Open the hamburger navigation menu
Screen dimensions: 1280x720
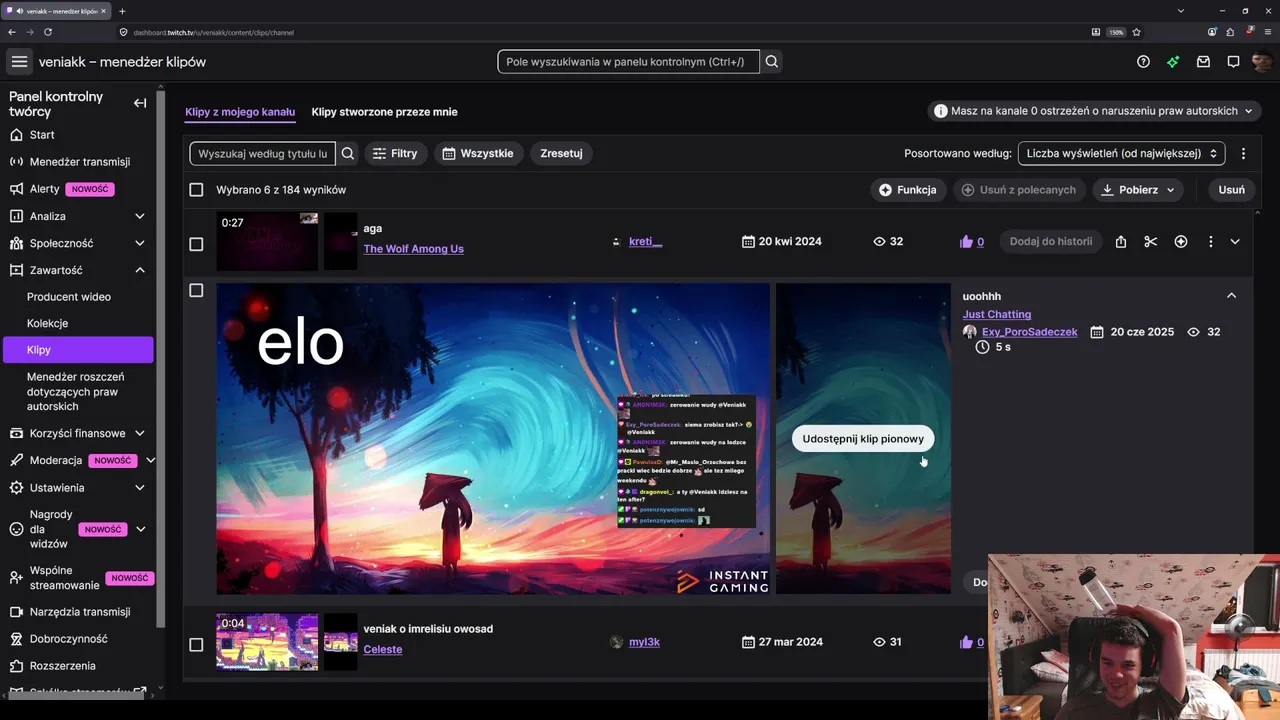(x=19, y=62)
